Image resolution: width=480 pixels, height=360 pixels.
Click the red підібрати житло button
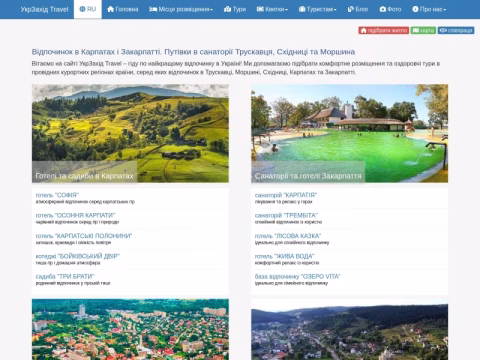[384, 30]
